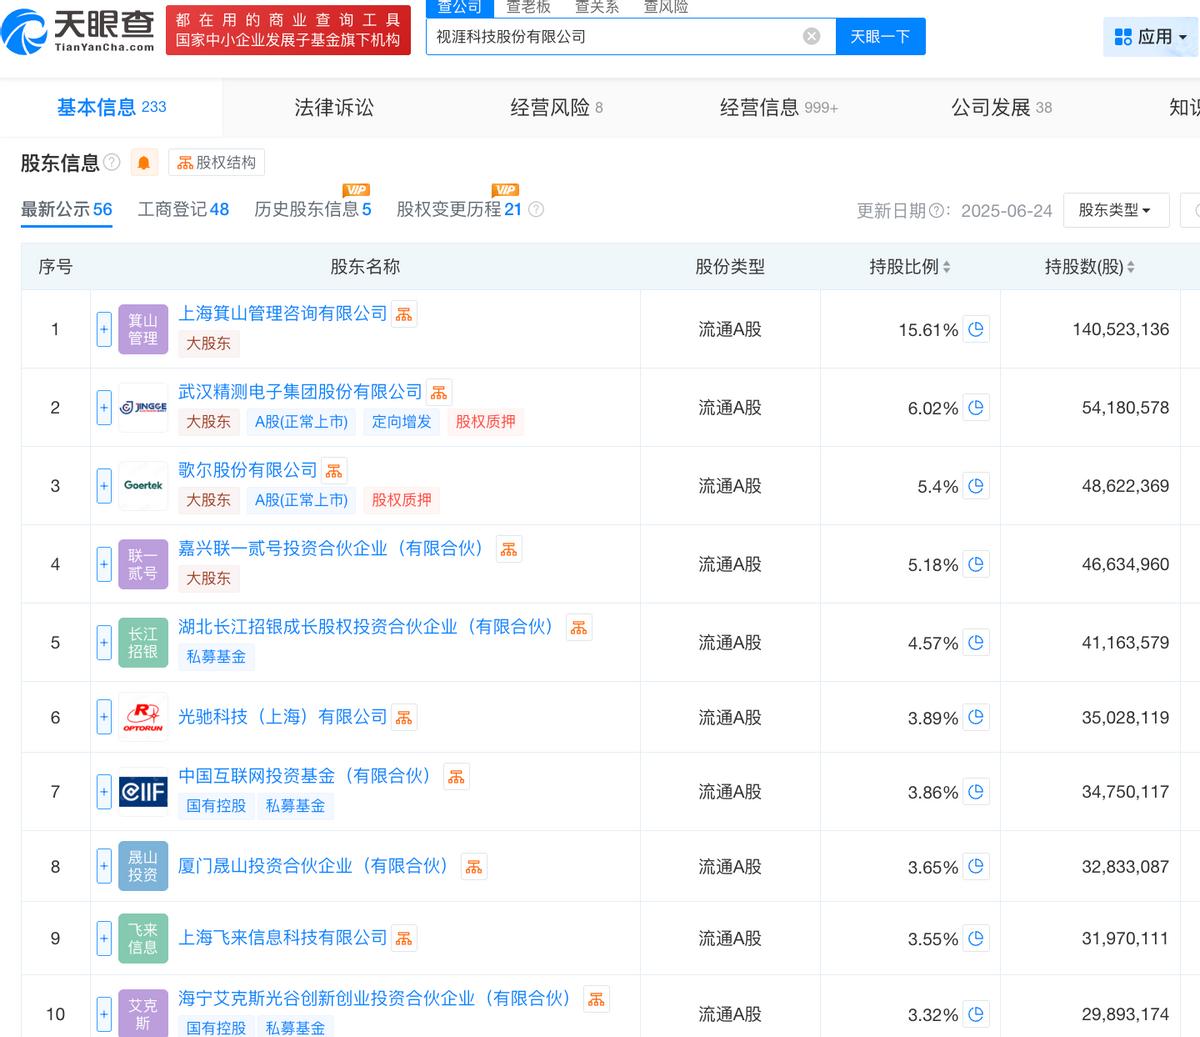Viewport: 1200px width, 1037px height.
Task: Open equity structure icon for 海宁艾克斯光谷
Action: point(596,999)
